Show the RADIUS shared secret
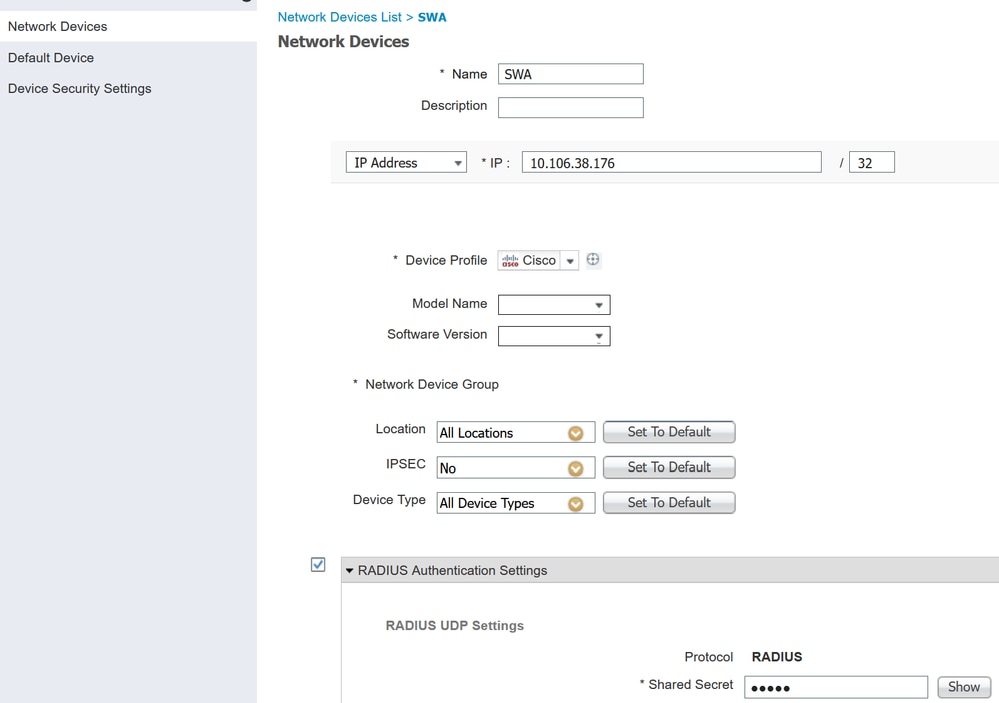 [964, 687]
